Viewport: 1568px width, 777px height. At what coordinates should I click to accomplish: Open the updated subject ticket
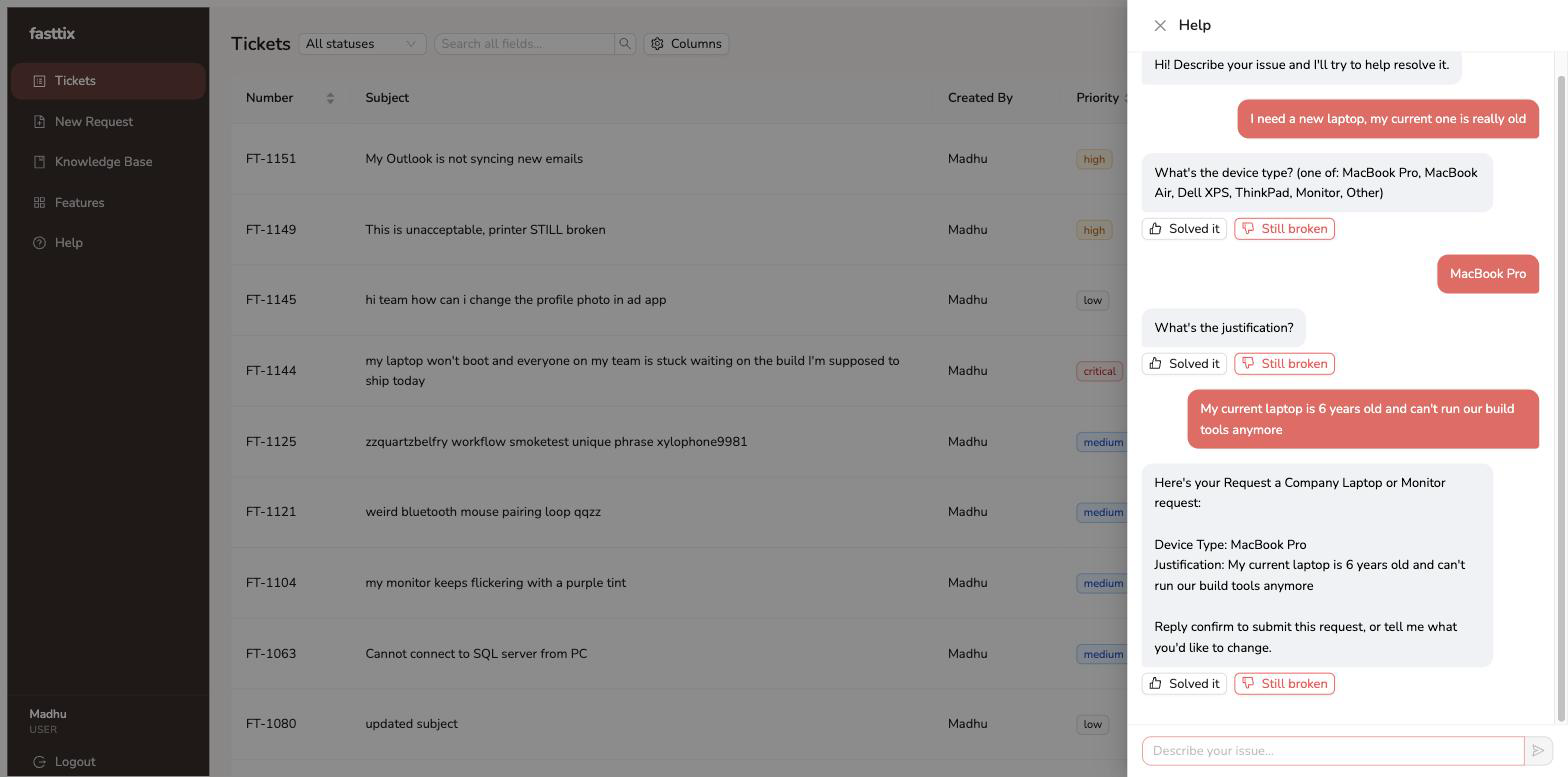[x=411, y=724]
